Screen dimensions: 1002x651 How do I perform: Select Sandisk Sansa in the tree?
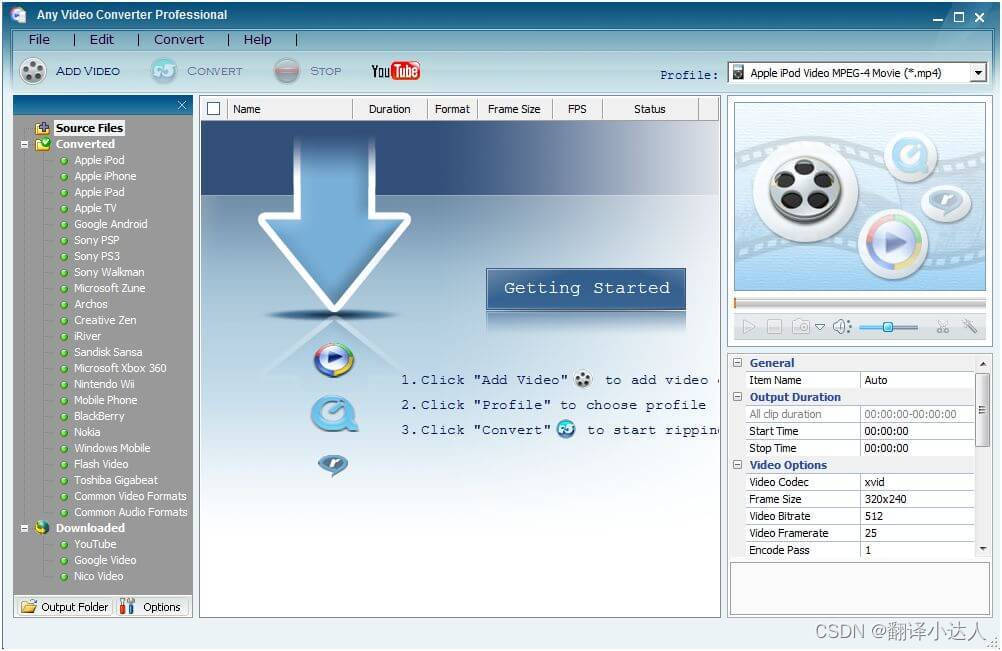[108, 352]
